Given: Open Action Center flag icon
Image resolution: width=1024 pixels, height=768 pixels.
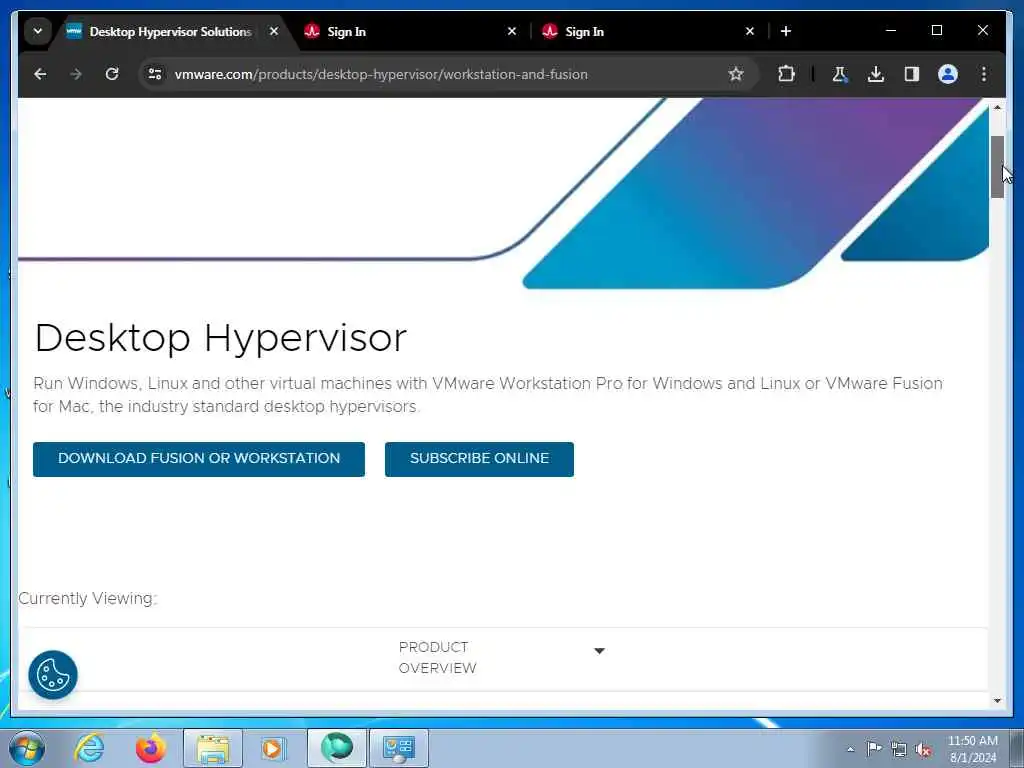Looking at the screenshot, I should pos(874,748).
